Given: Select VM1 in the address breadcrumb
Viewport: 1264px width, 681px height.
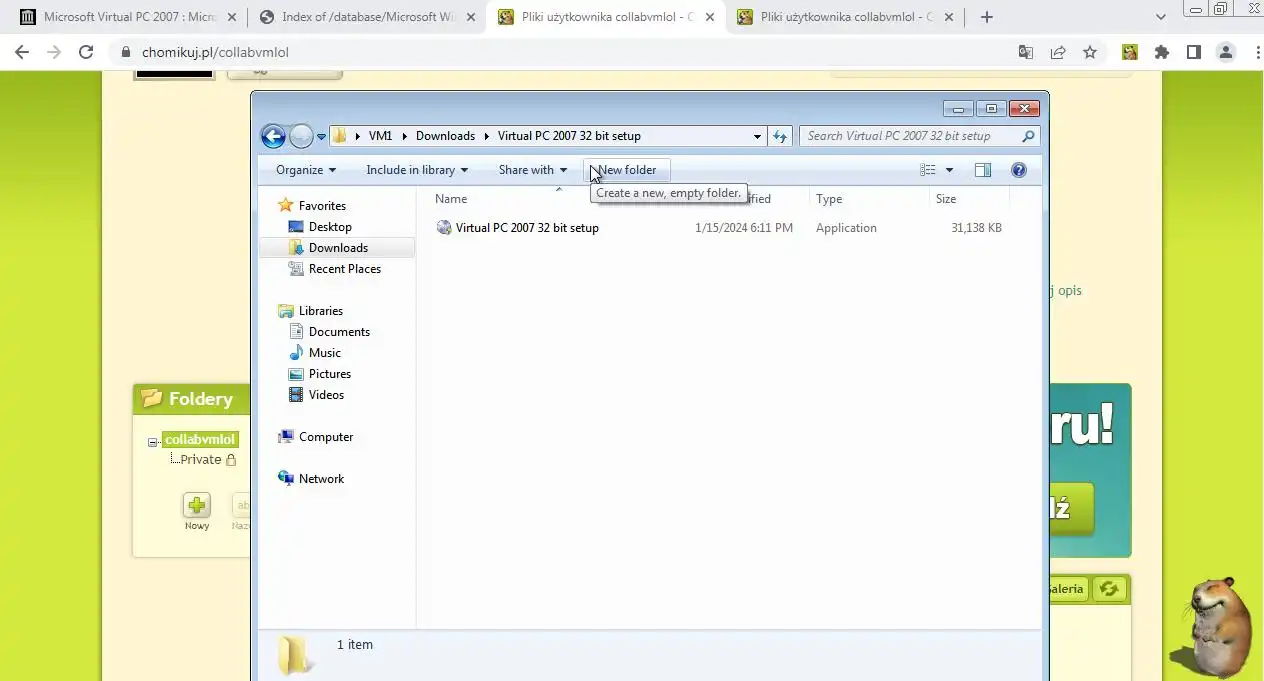Looking at the screenshot, I should (x=380, y=136).
